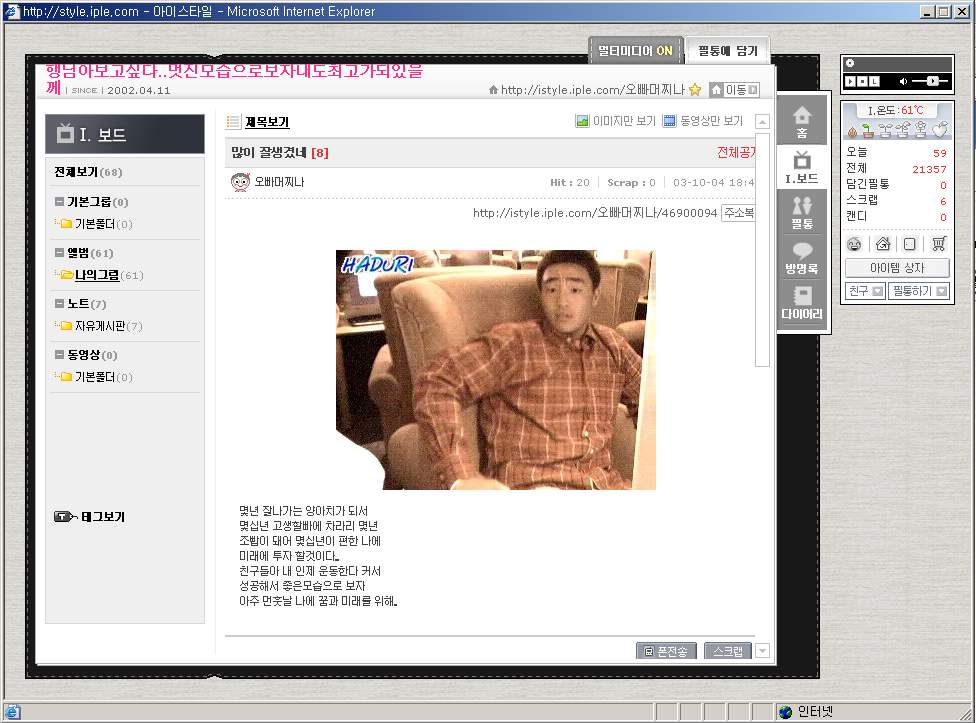976x723 pixels.
Task: Click the HADURI photo in the post
Action: click(495, 370)
